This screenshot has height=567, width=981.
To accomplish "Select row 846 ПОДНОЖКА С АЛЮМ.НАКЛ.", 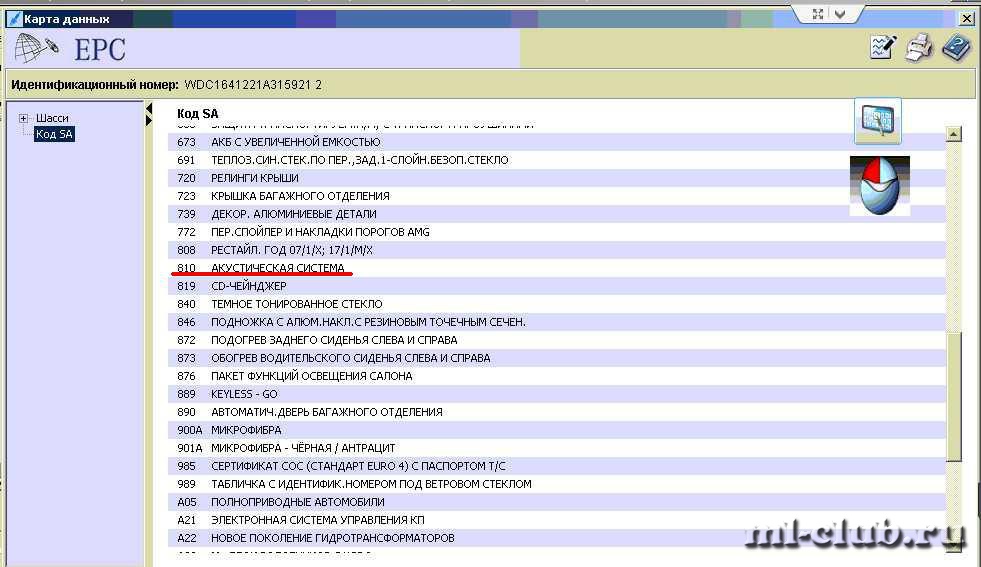I will tap(556, 322).
